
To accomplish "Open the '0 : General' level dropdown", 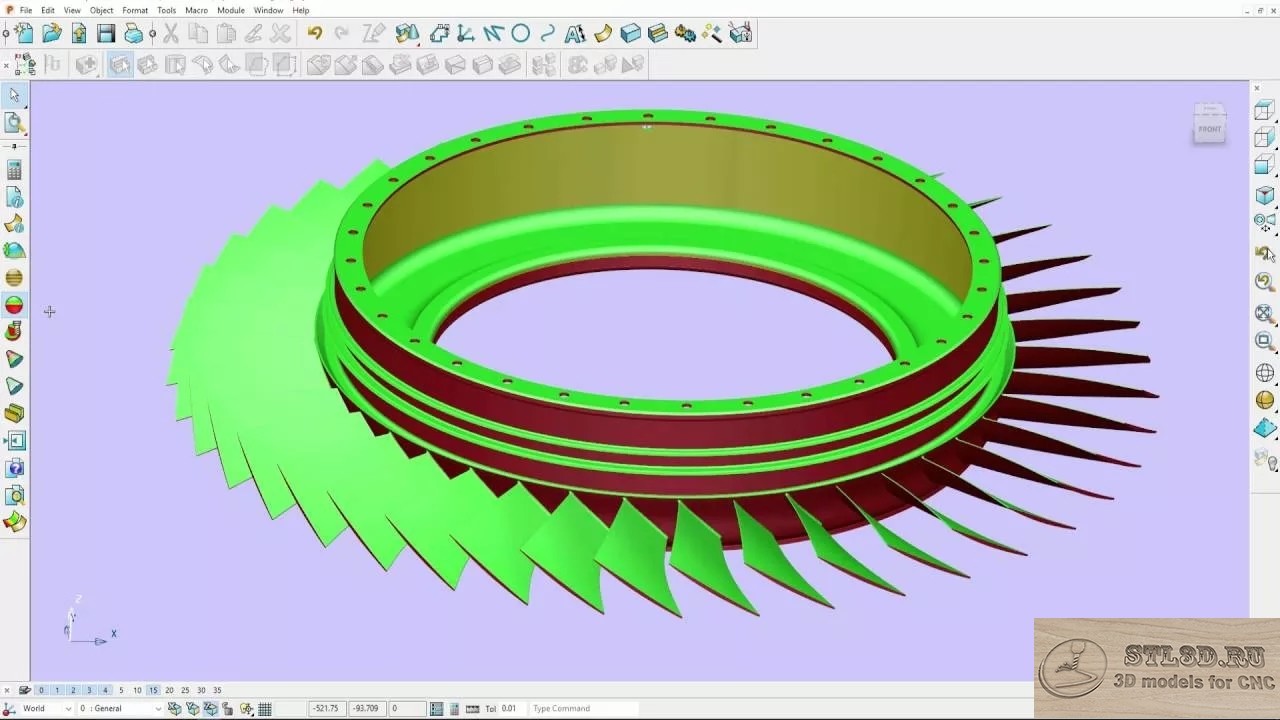I will [157, 709].
